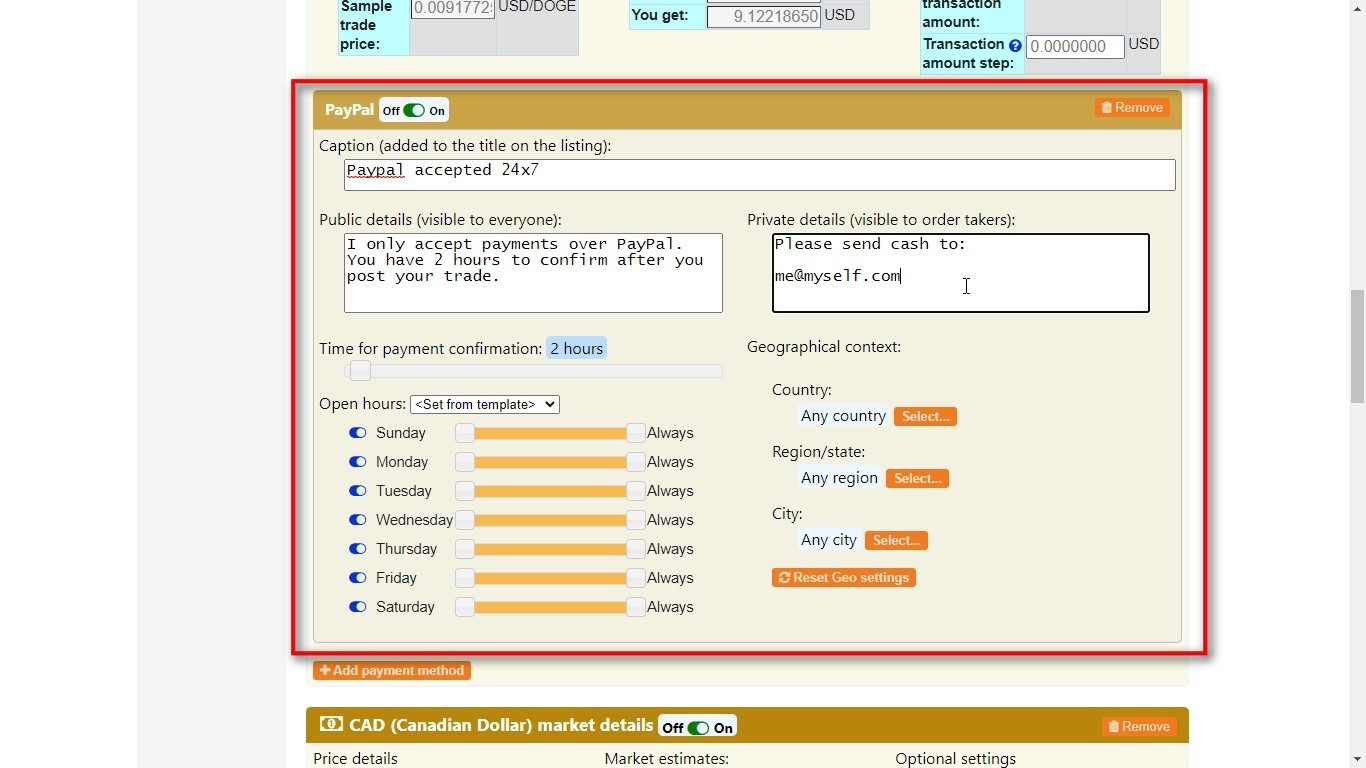The image size is (1366, 768).
Task: Click Select next to Any region
Action: (x=917, y=479)
